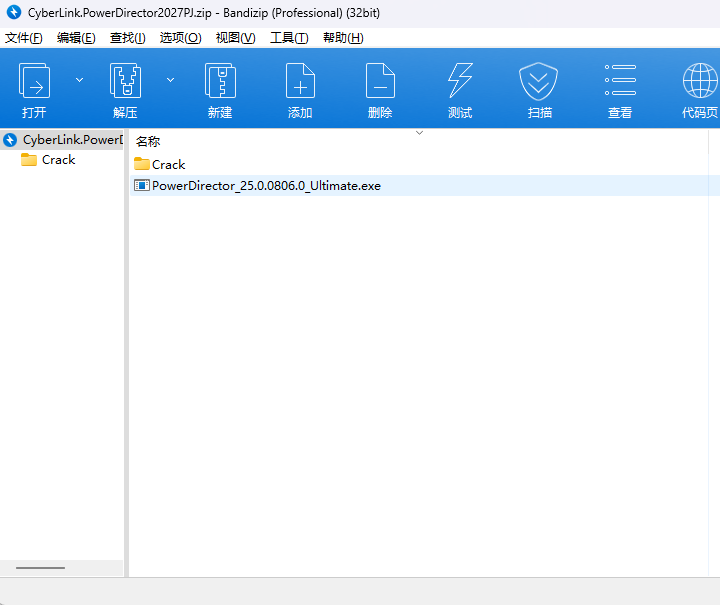
Task: Select PowerDirector_25.0.0806.0_Ultimate.exe file row
Action: [x=425, y=185]
